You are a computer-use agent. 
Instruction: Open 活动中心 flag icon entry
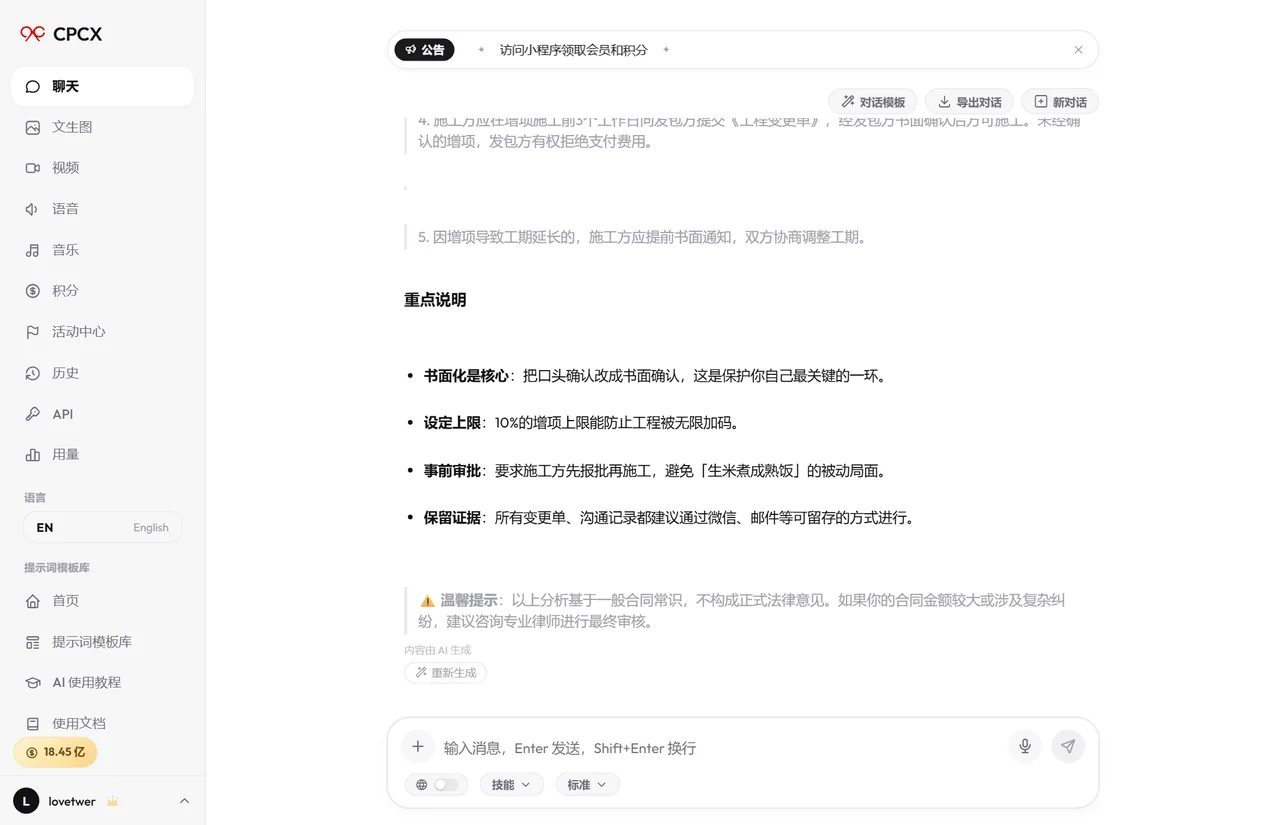point(102,332)
